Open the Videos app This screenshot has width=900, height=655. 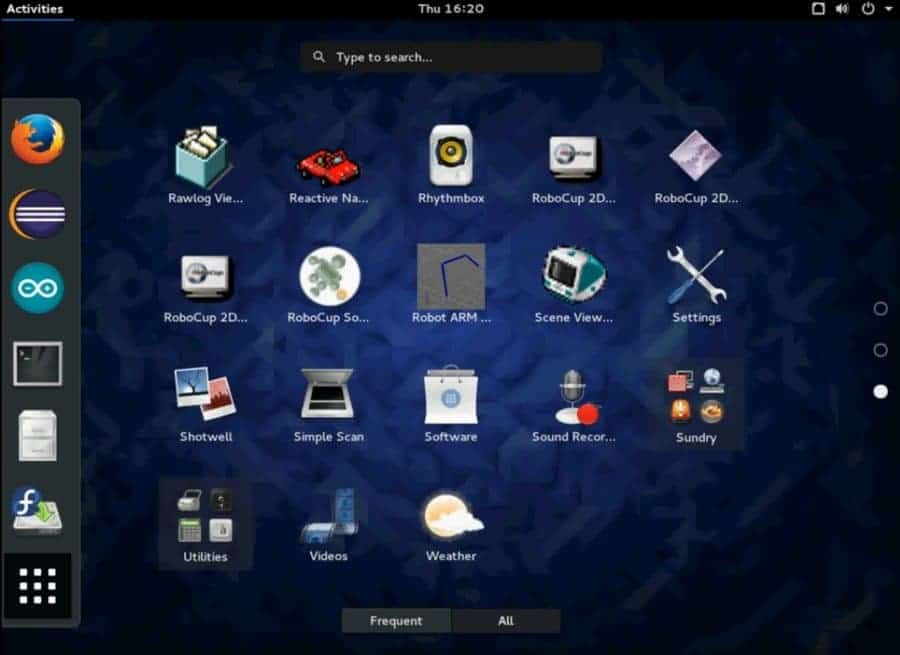point(328,524)
